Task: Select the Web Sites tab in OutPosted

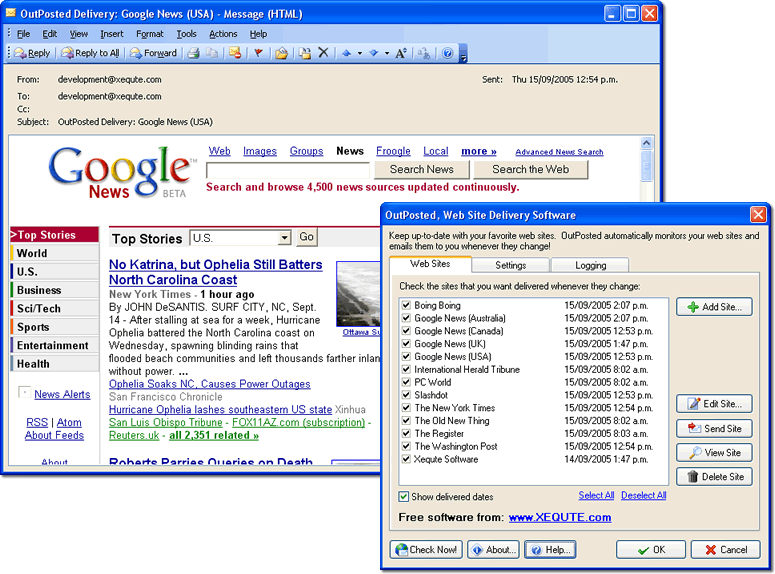Action: [x=430, y=264]
